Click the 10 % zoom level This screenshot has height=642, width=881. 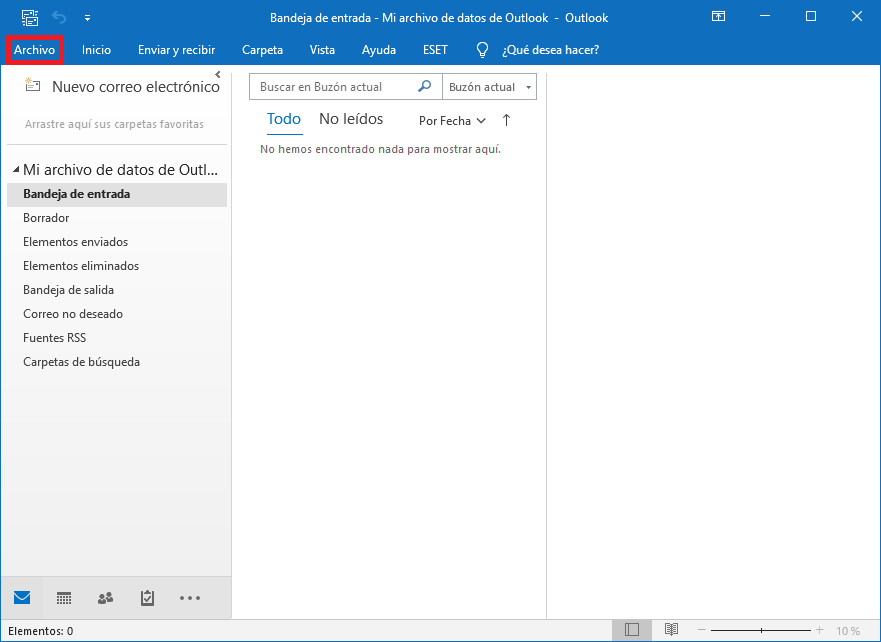point(848,631)
